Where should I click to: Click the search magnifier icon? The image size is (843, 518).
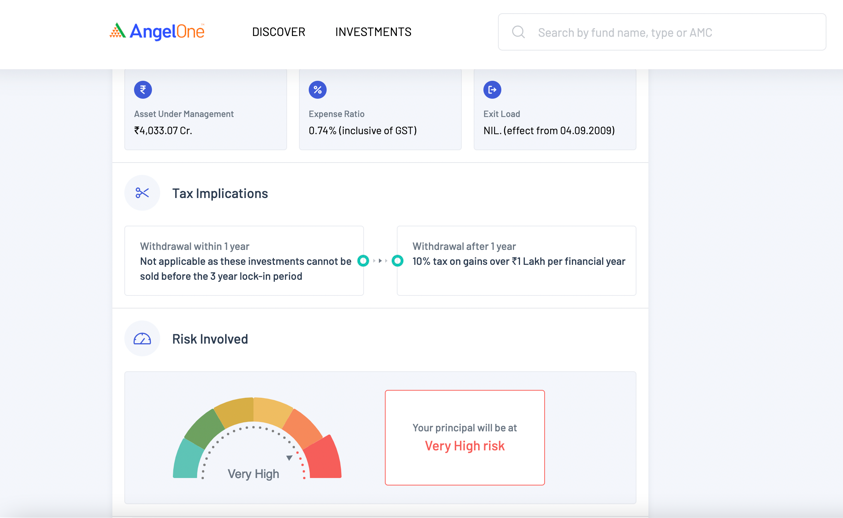point(518,32)
